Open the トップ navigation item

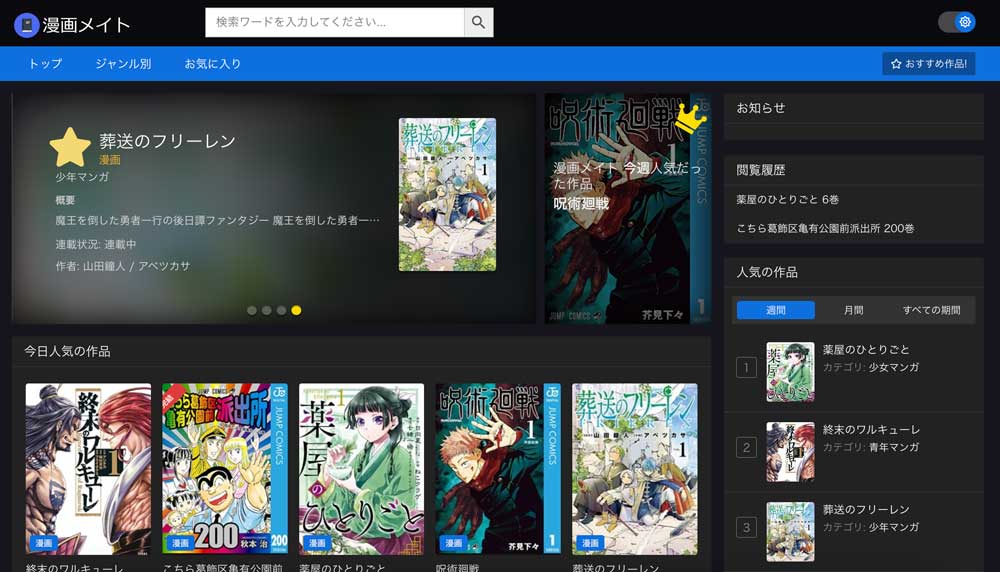45,64
